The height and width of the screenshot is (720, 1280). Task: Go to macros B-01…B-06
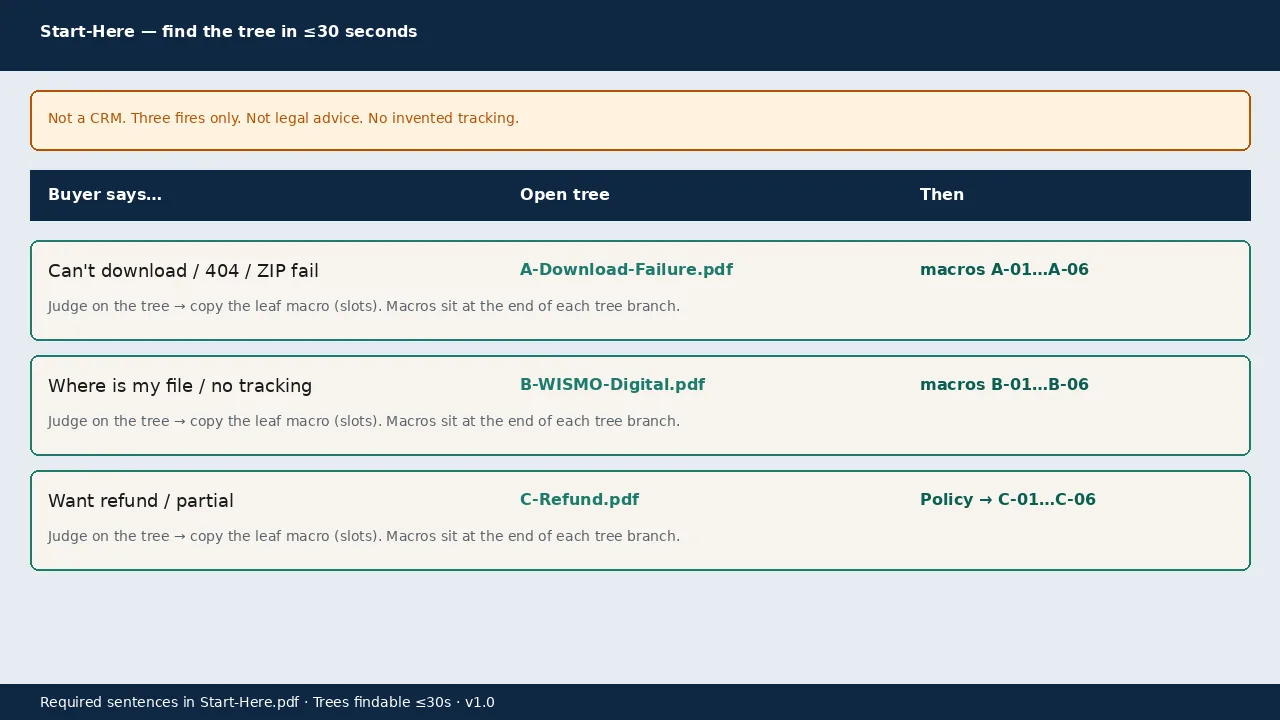point(1004,385)
